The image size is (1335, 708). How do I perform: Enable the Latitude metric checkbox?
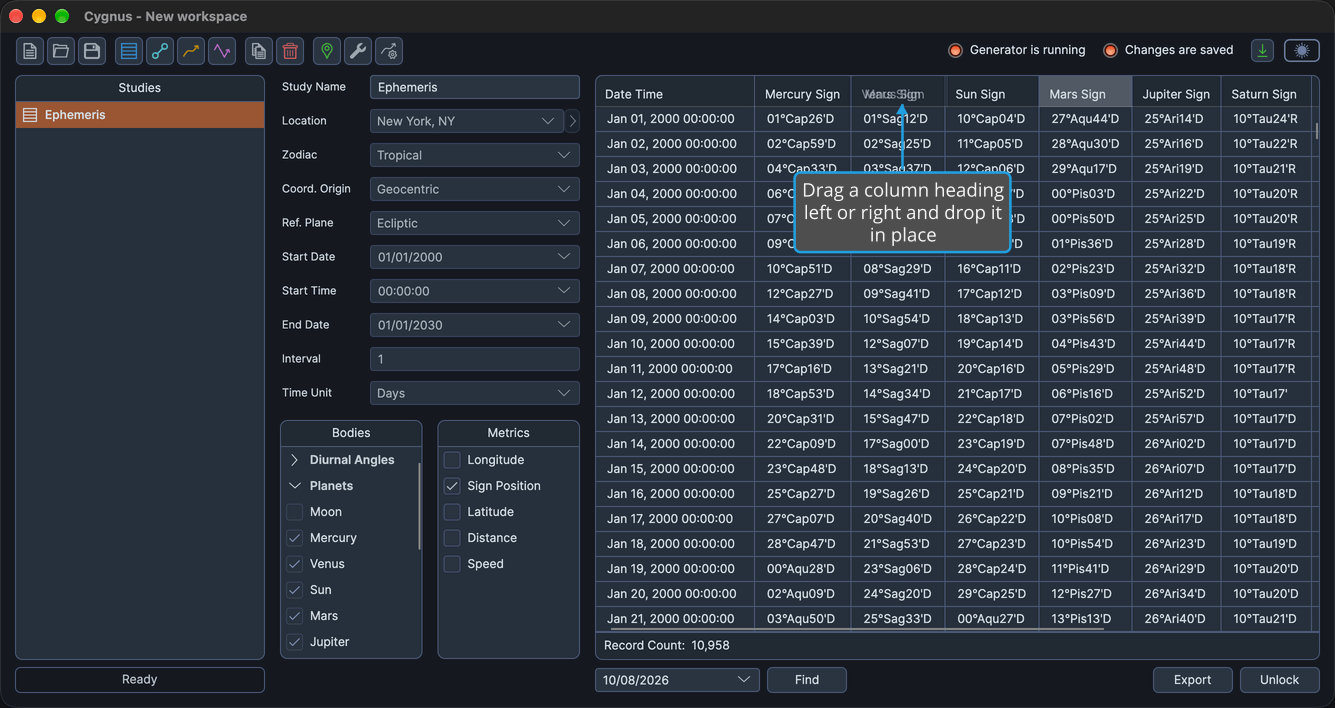click(x=452, y=512)
